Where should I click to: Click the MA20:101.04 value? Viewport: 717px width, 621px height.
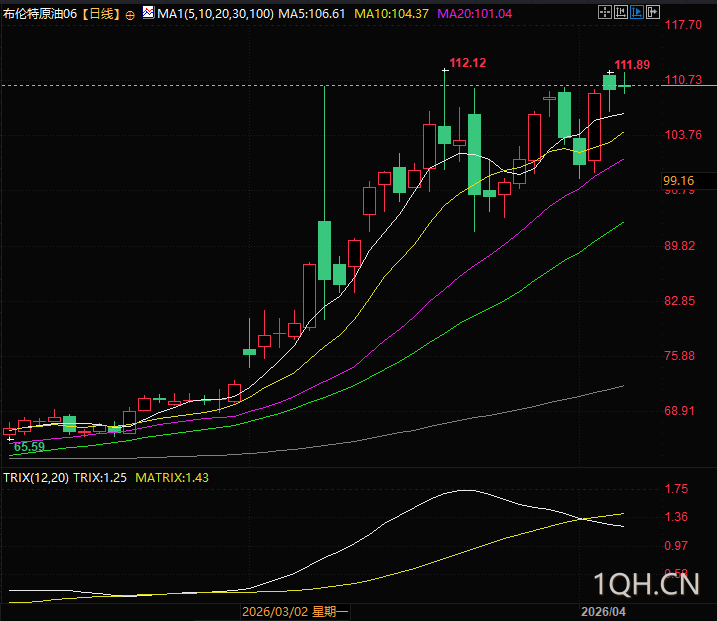(475, 14)
